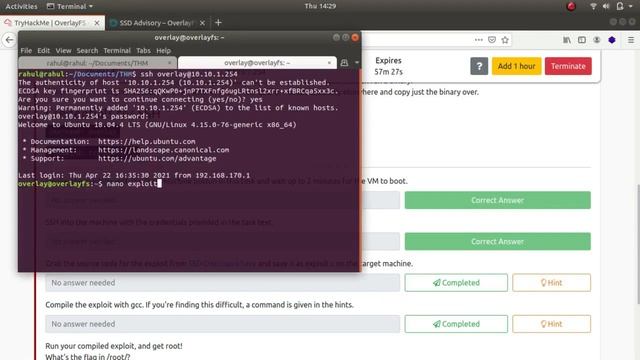This screenshot has height=360, width=640.
Task: Open the power system menu icon
Action: click(620, 6)
